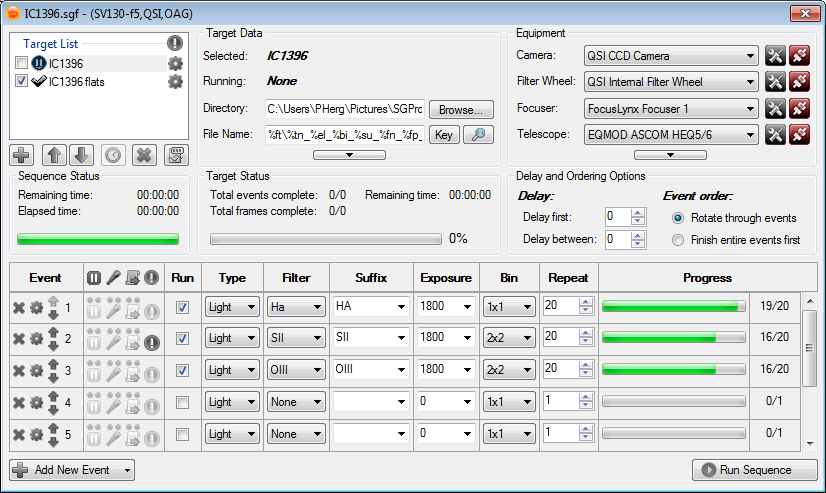Open Camera dropdown showing QSI CCD Camera
This screenshot has width=826, height=493.
click(x=671, y=55)
